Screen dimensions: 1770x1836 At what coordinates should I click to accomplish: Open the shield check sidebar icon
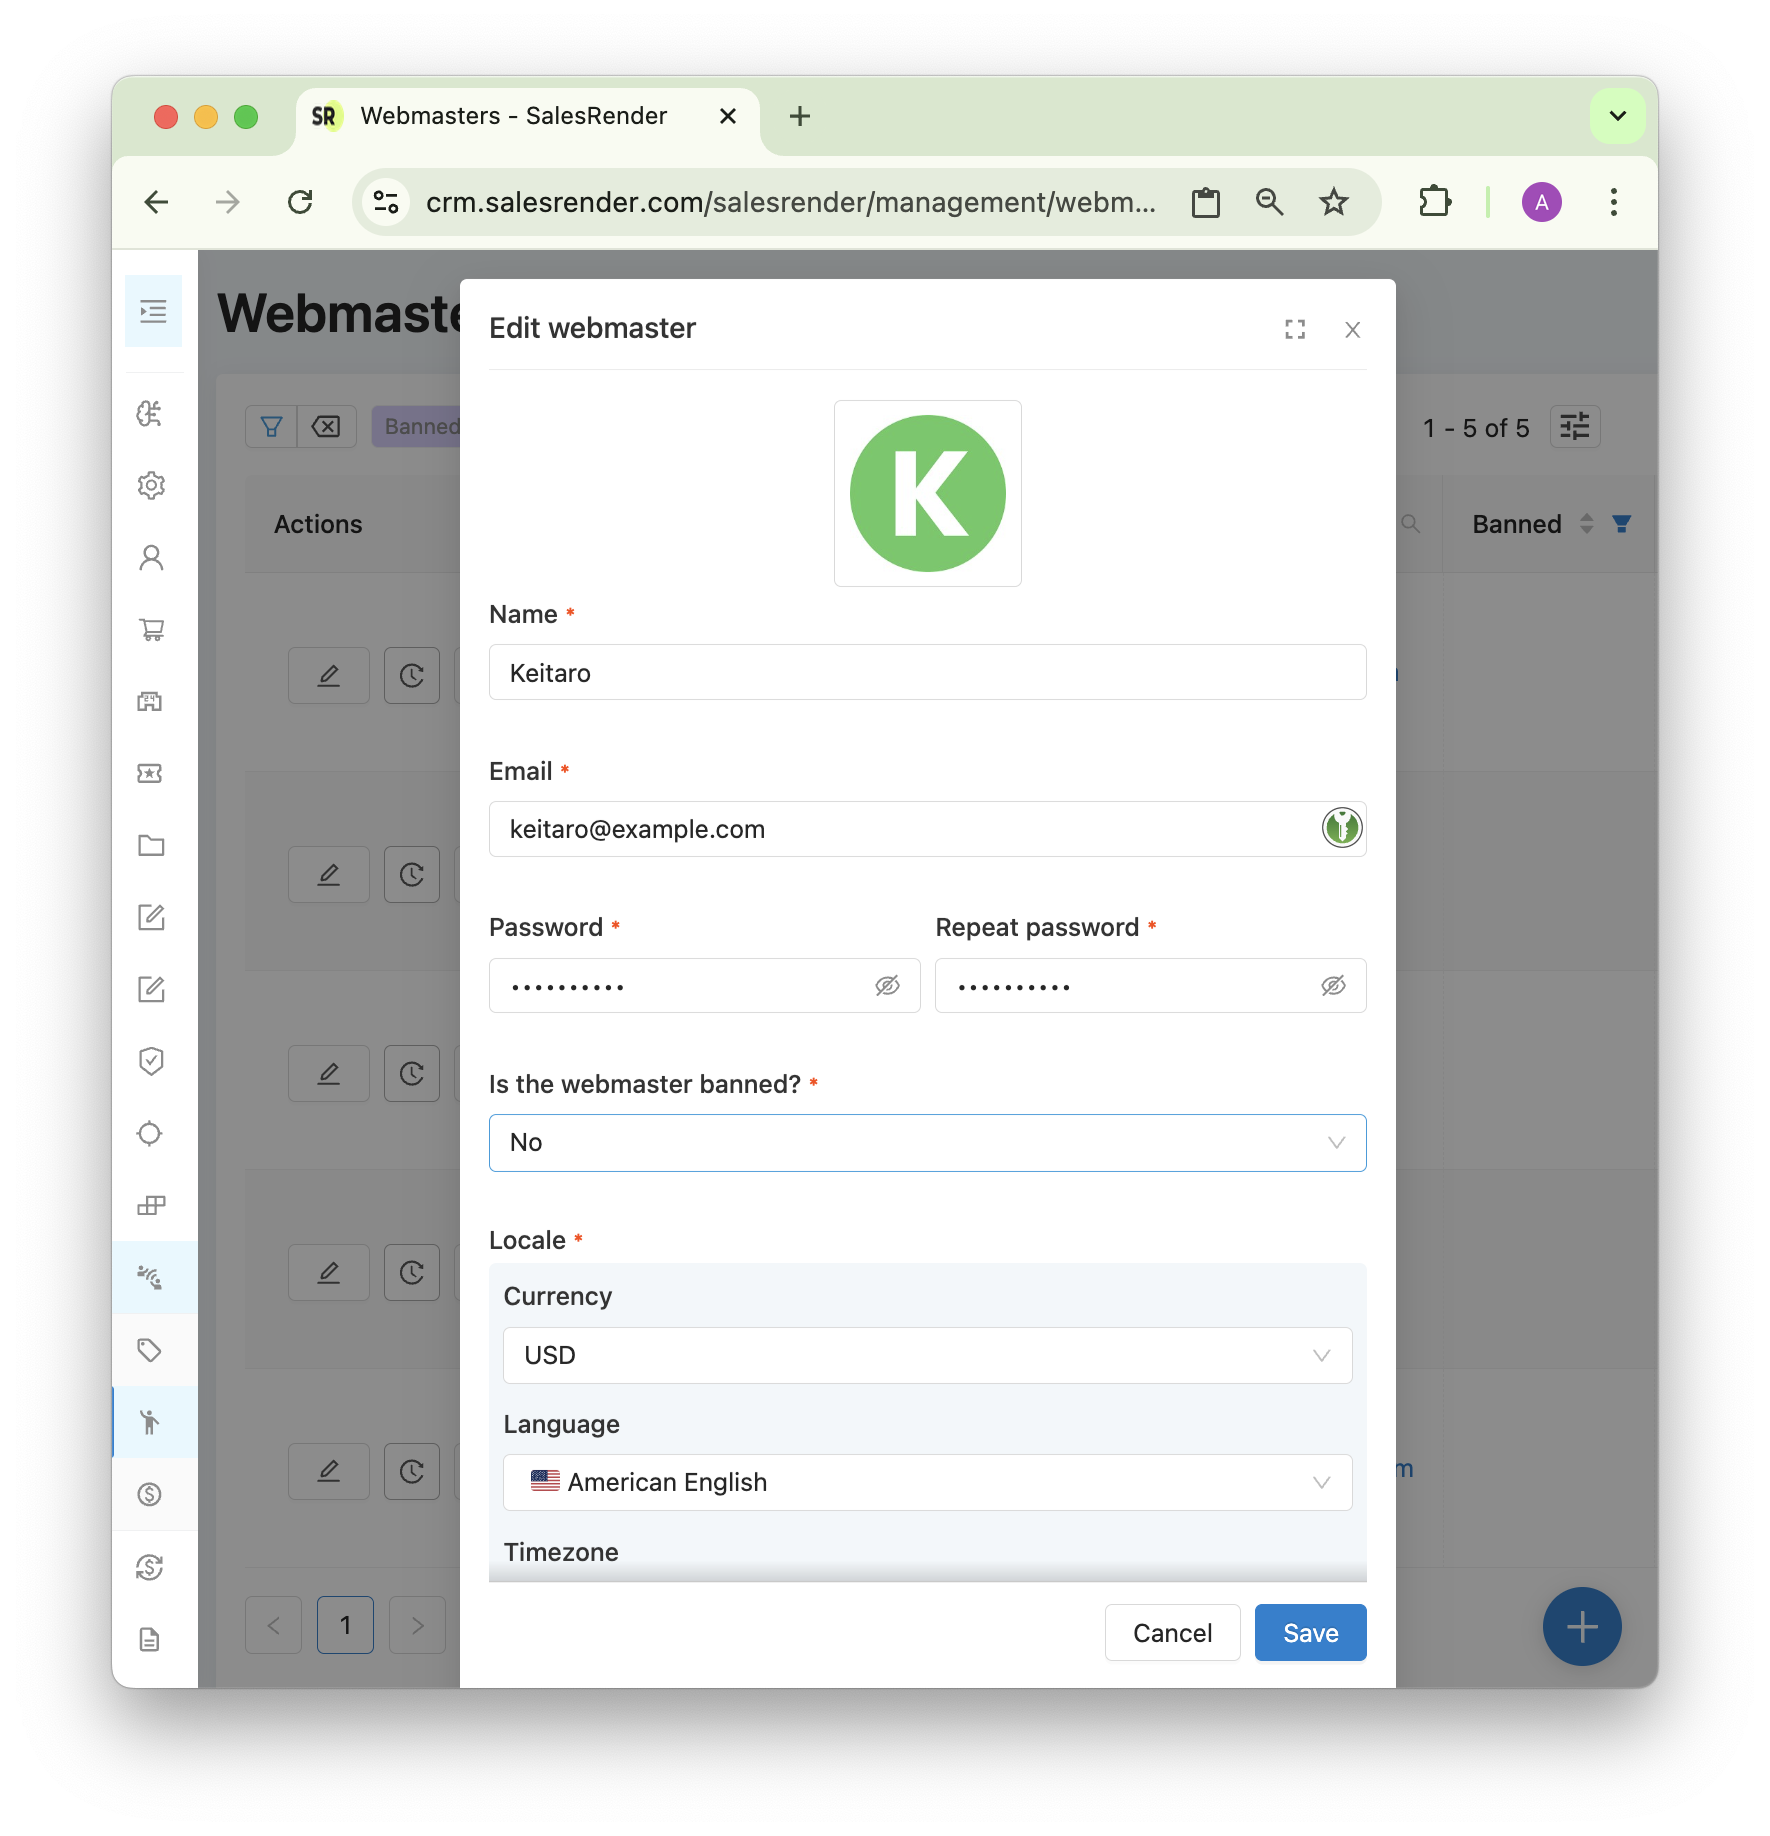pyautogui.click(x=151, y=1061)
